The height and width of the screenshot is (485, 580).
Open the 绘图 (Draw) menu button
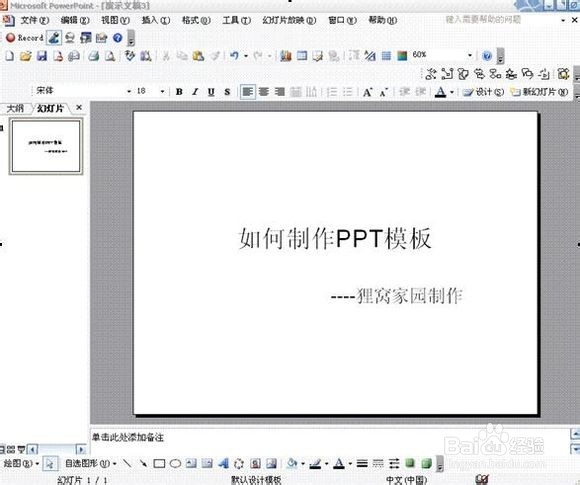(21, 463)
